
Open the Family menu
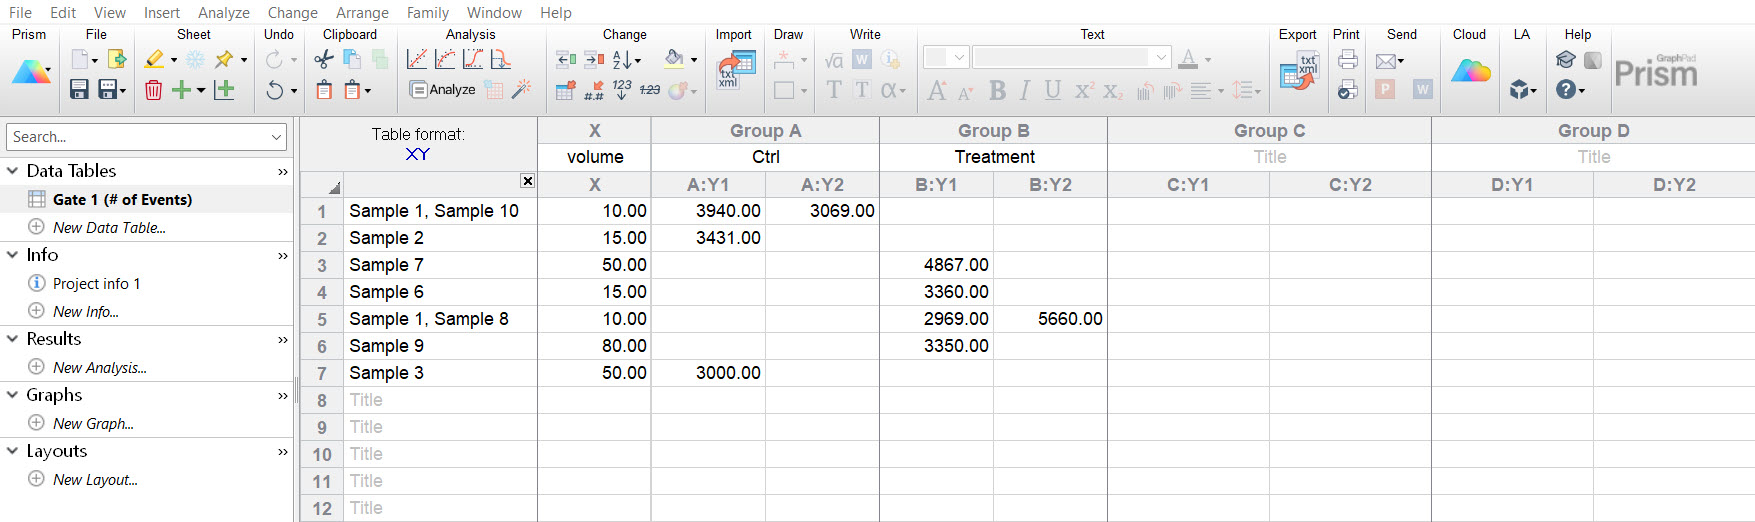(x=427, y=13)
